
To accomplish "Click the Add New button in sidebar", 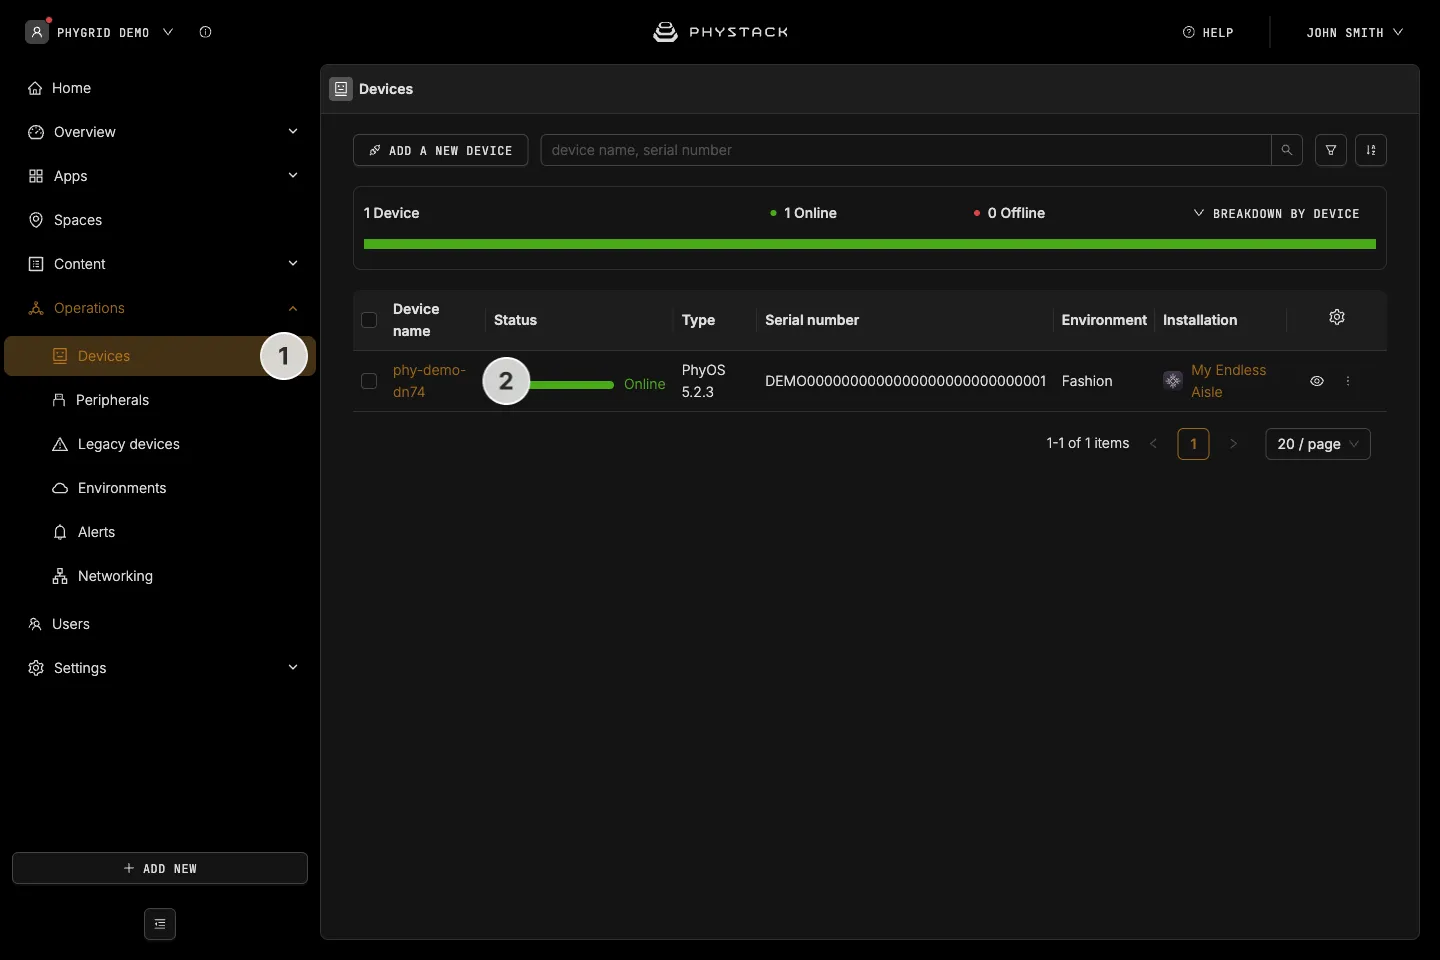I will pos(160,868).
